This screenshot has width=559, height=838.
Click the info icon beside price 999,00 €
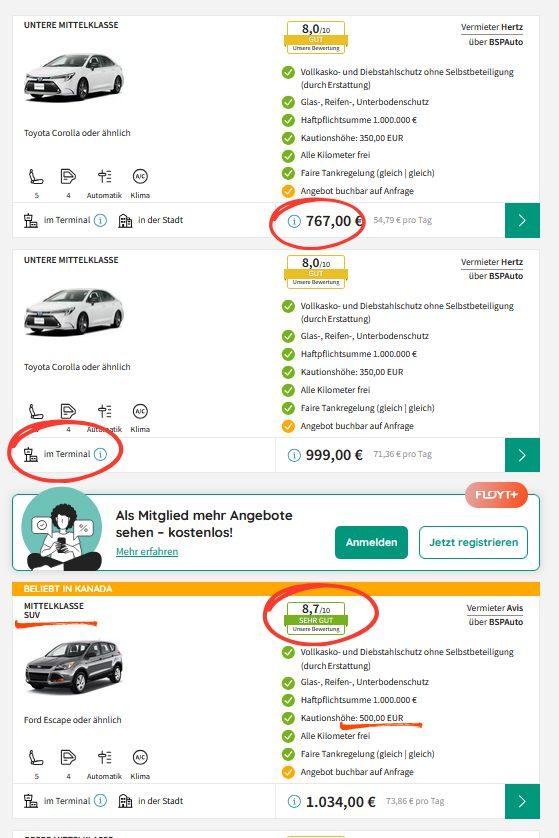point(294,455)
